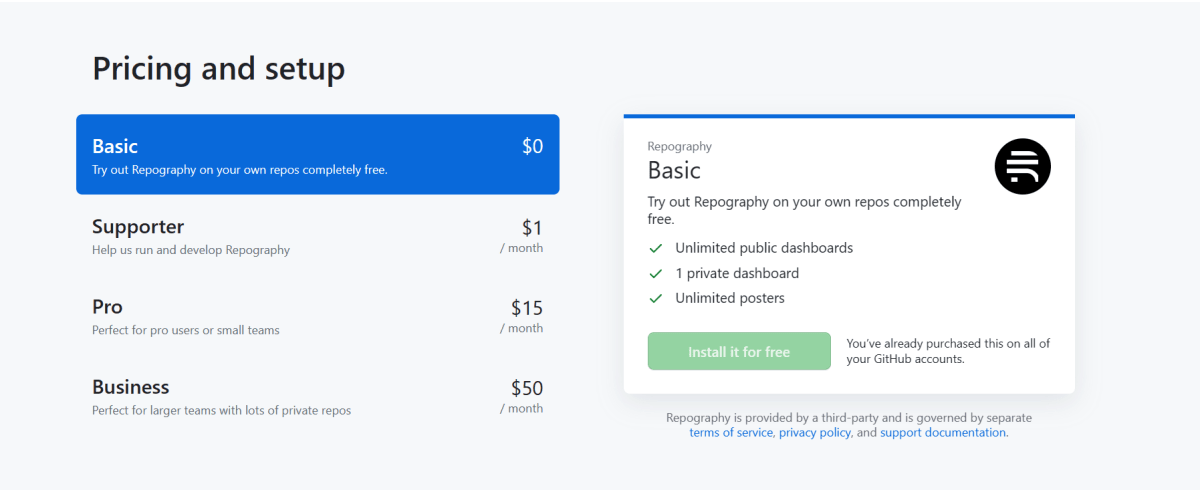Click 'Help us run and develop Repography' text
The image size is (1200, 490).
click(191, 250)
